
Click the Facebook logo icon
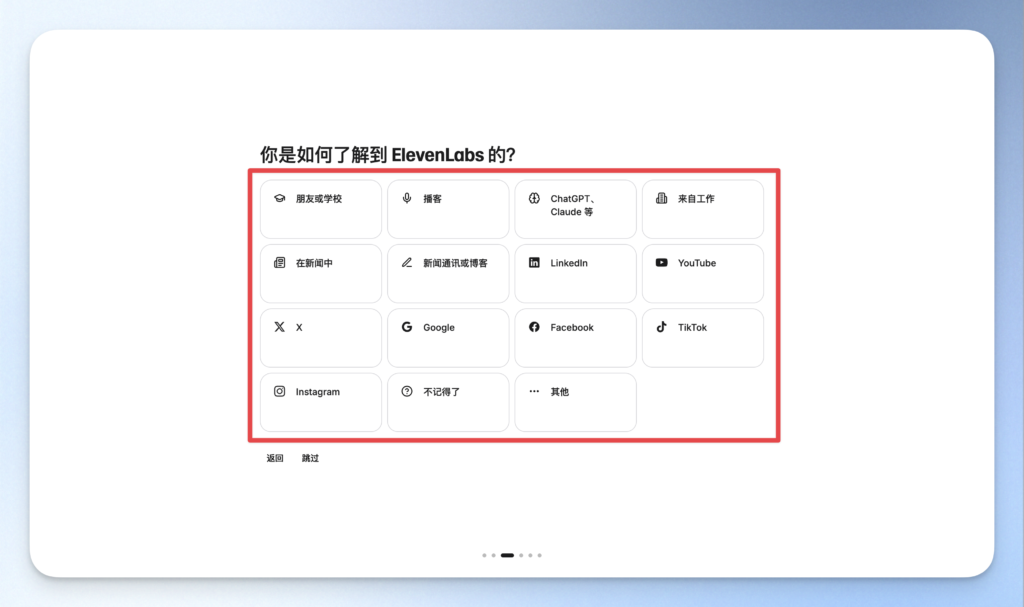(534, 327)
